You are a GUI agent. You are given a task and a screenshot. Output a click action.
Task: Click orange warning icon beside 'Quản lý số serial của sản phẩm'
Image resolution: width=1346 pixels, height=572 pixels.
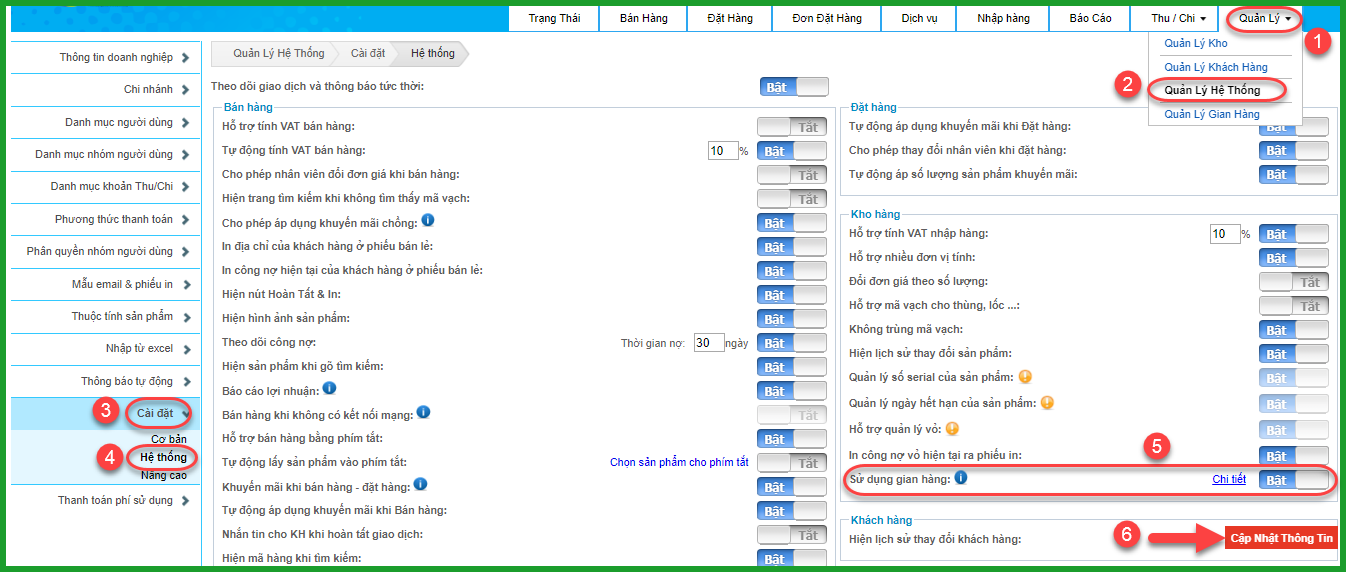click(1022, 377)
